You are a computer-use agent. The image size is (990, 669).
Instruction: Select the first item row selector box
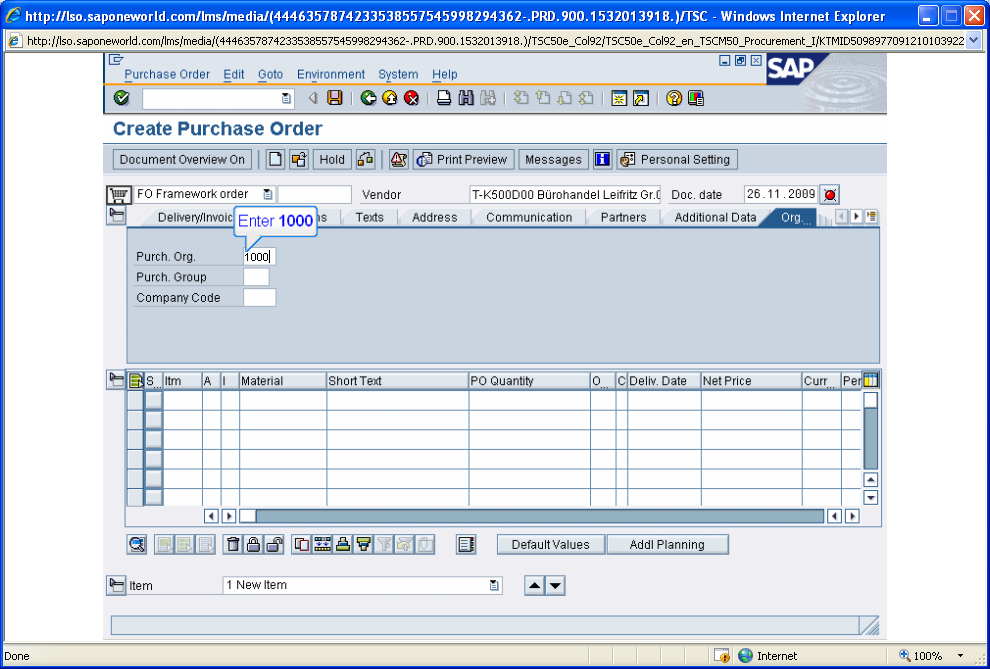[x=135, y=400]
